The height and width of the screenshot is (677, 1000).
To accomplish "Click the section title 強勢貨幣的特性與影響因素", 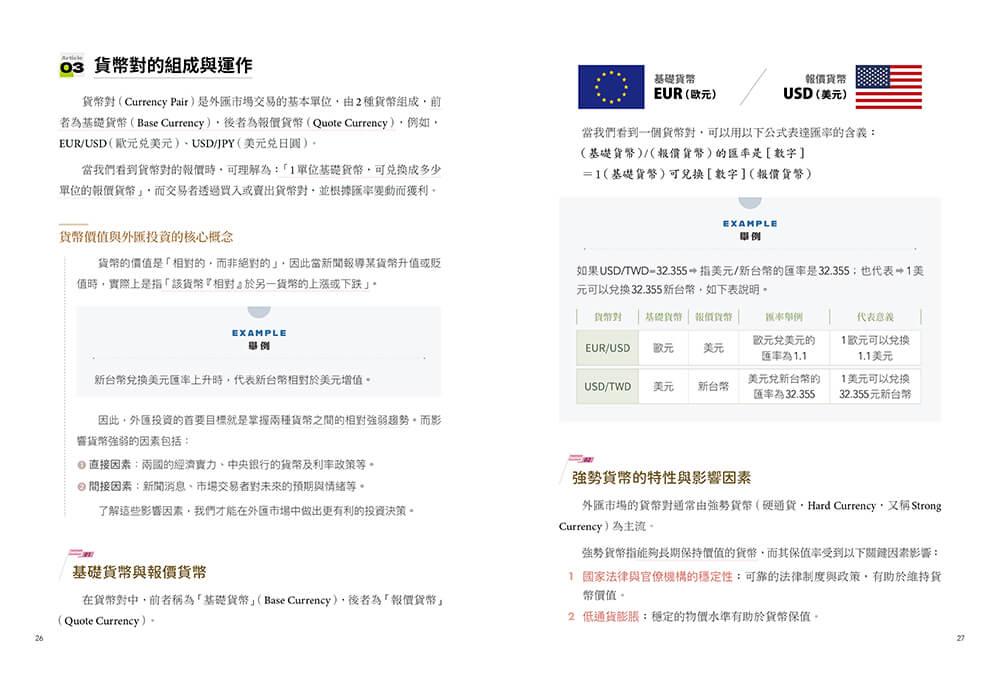I will [661, 478].
